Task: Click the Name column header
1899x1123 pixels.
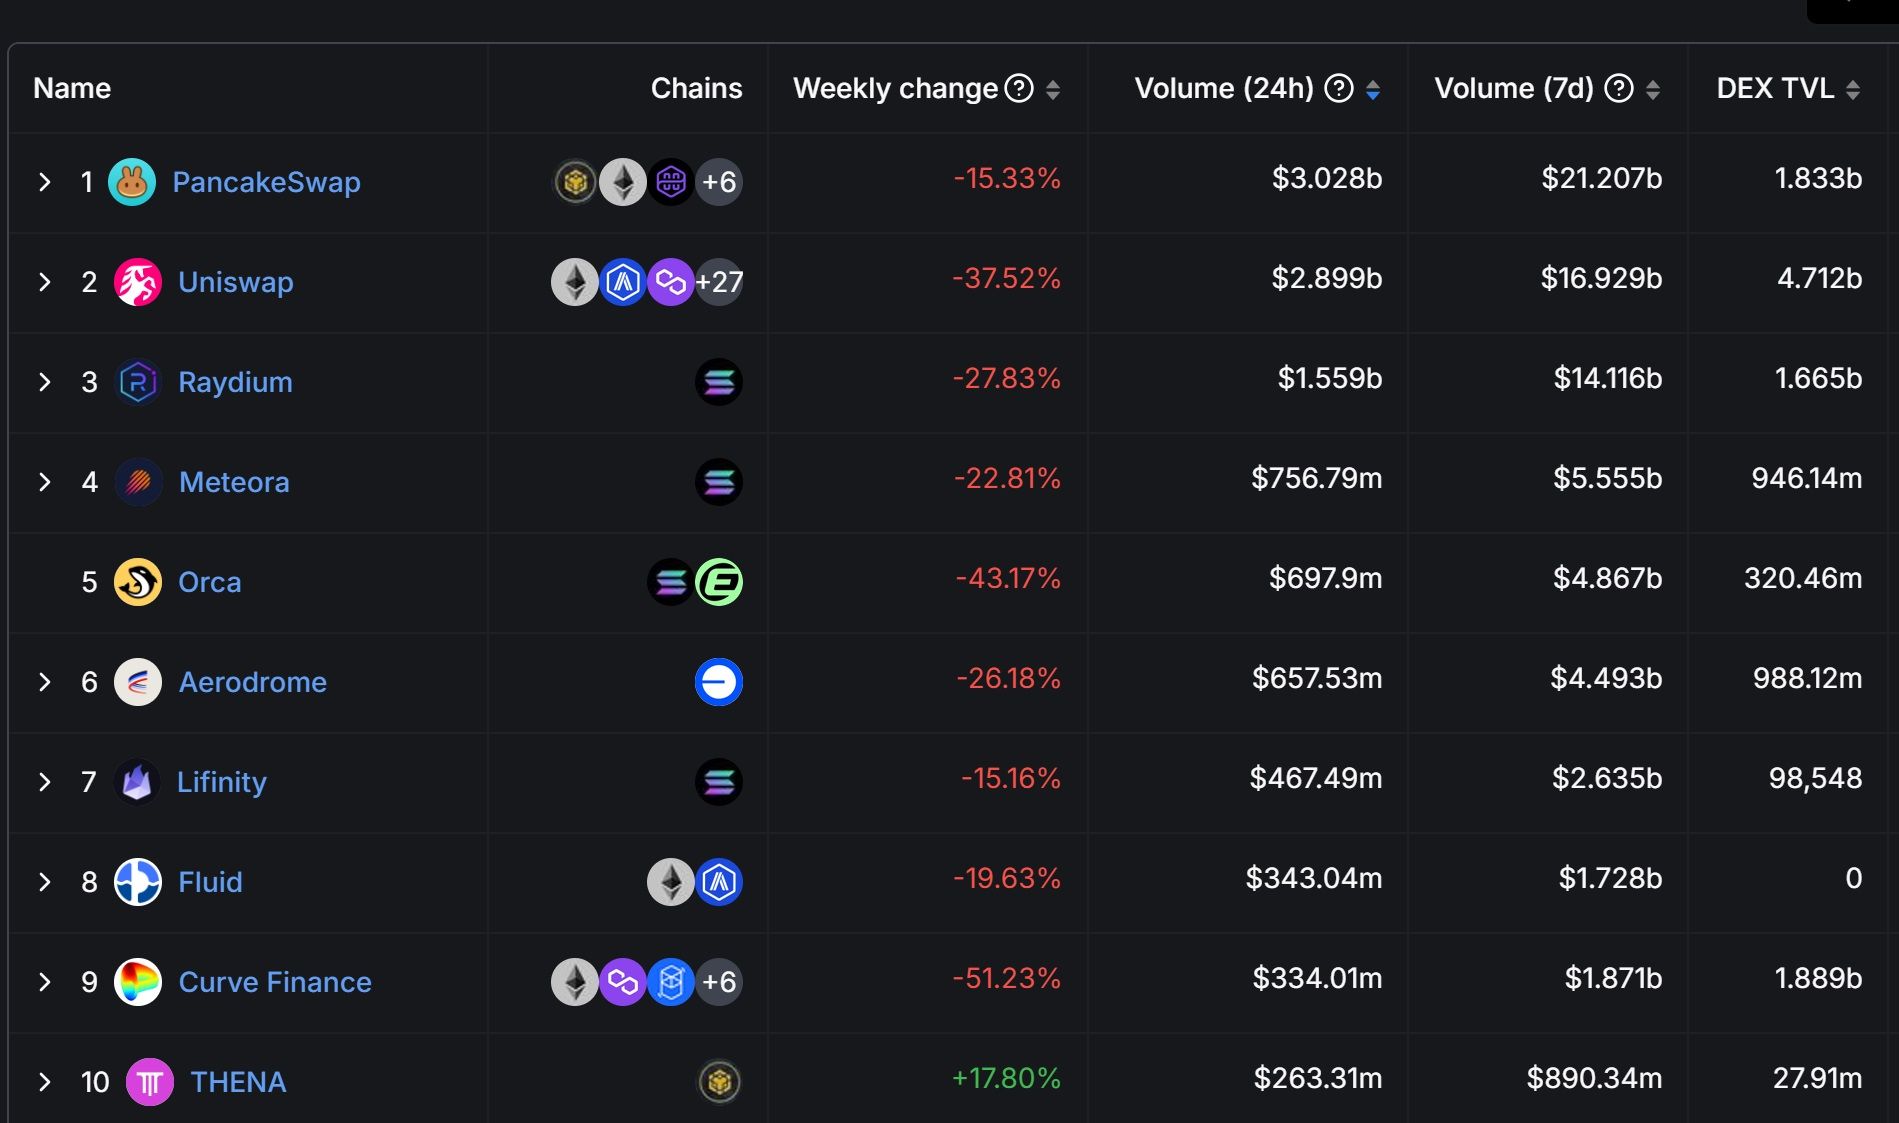Action: point(72,88)
